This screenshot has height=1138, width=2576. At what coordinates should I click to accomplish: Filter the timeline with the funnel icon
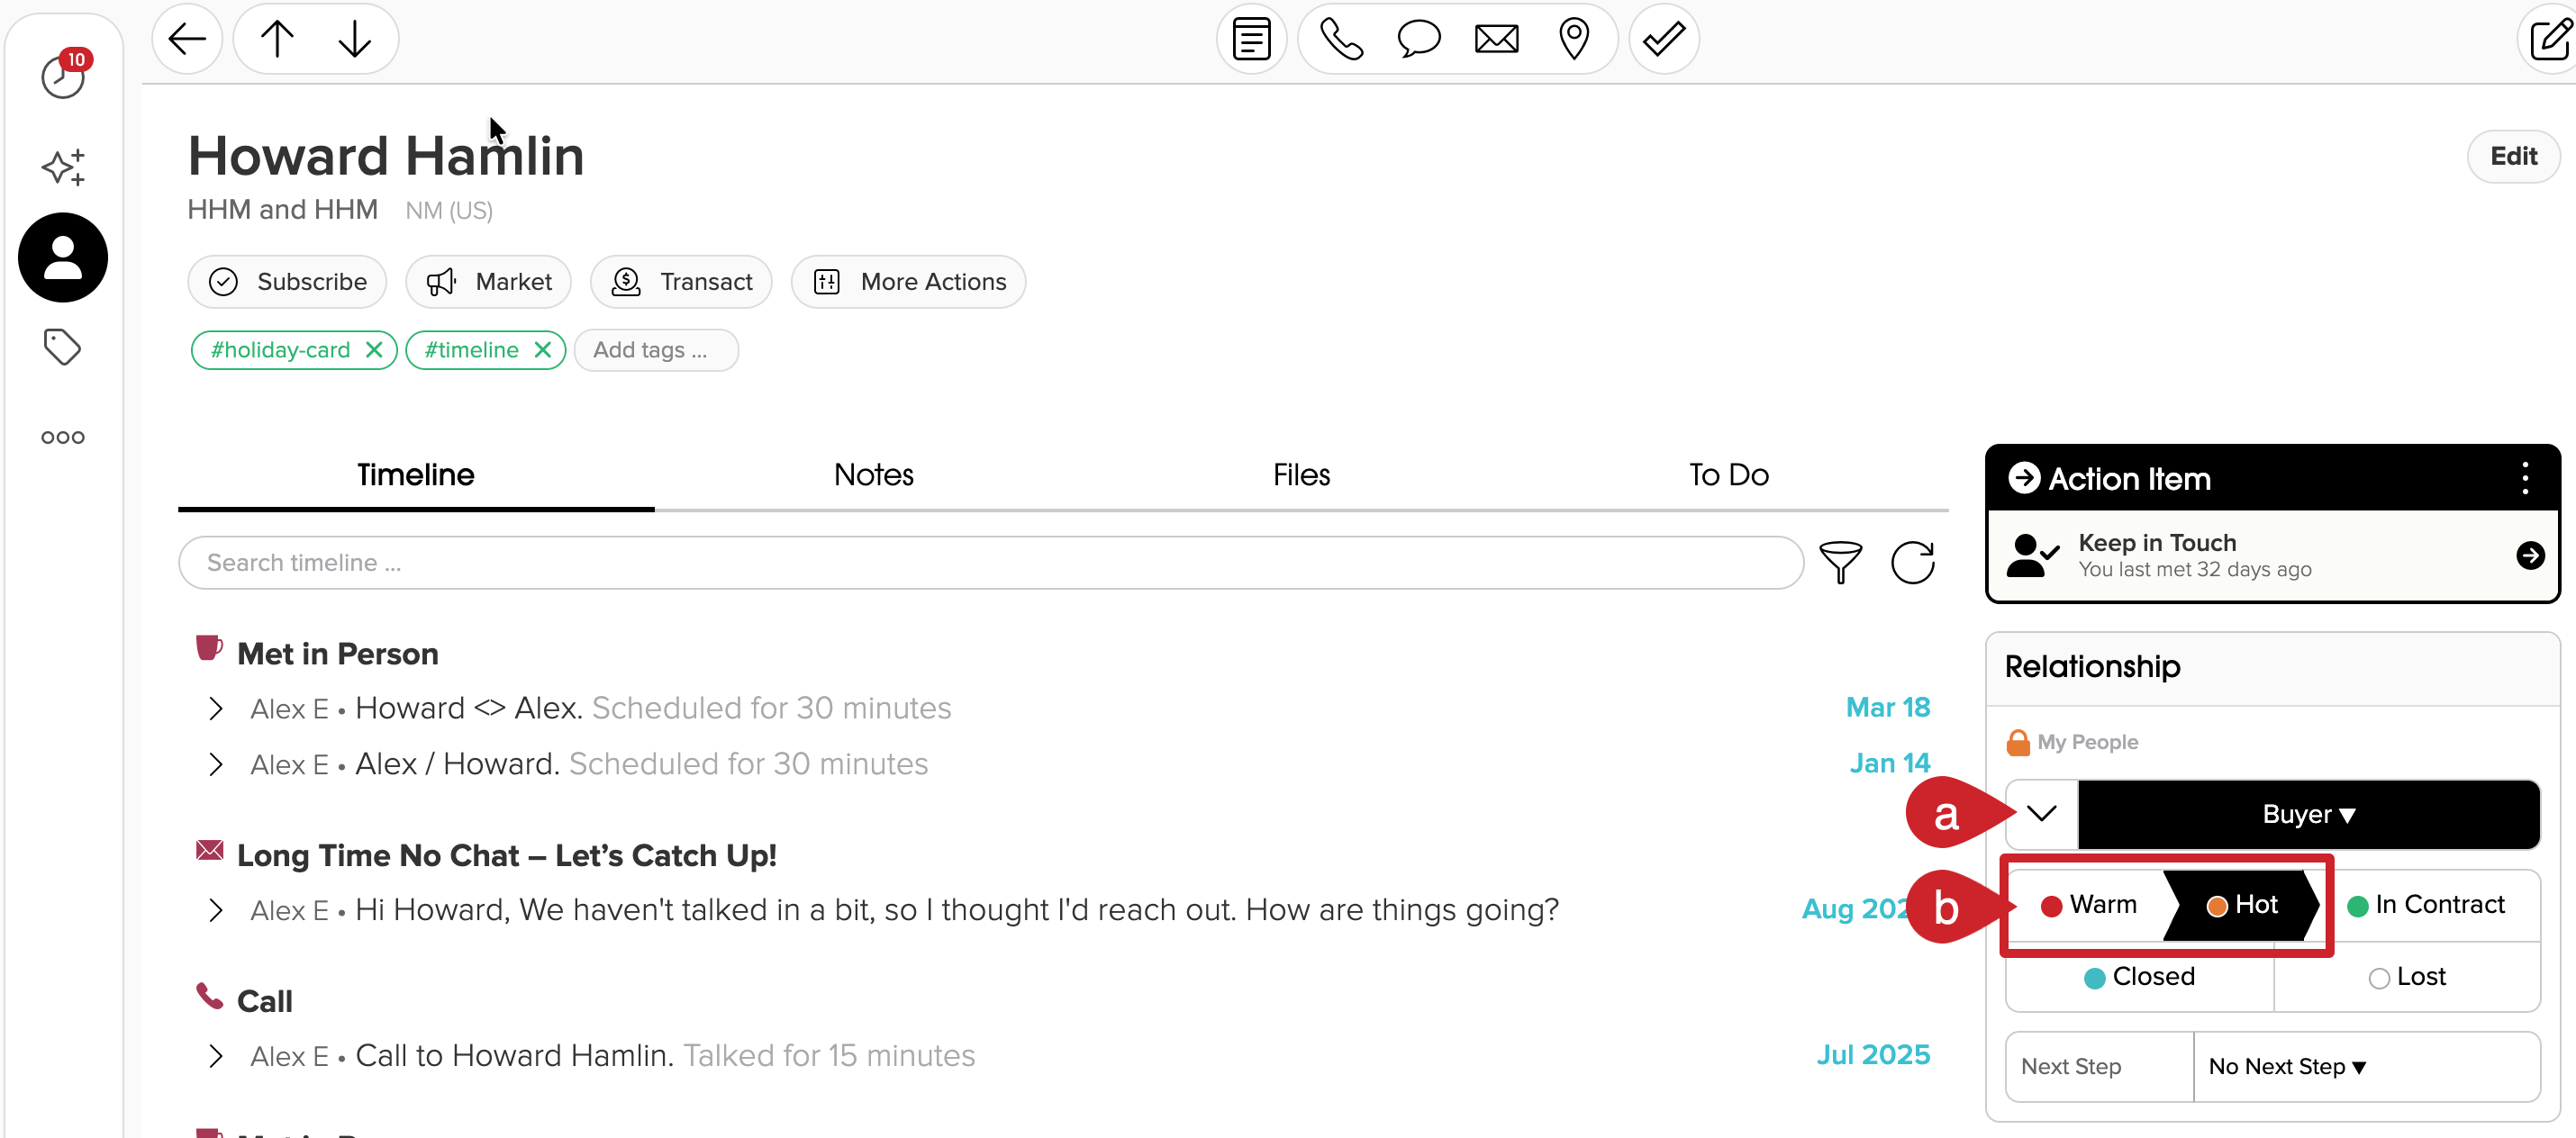coord(1840,562)
